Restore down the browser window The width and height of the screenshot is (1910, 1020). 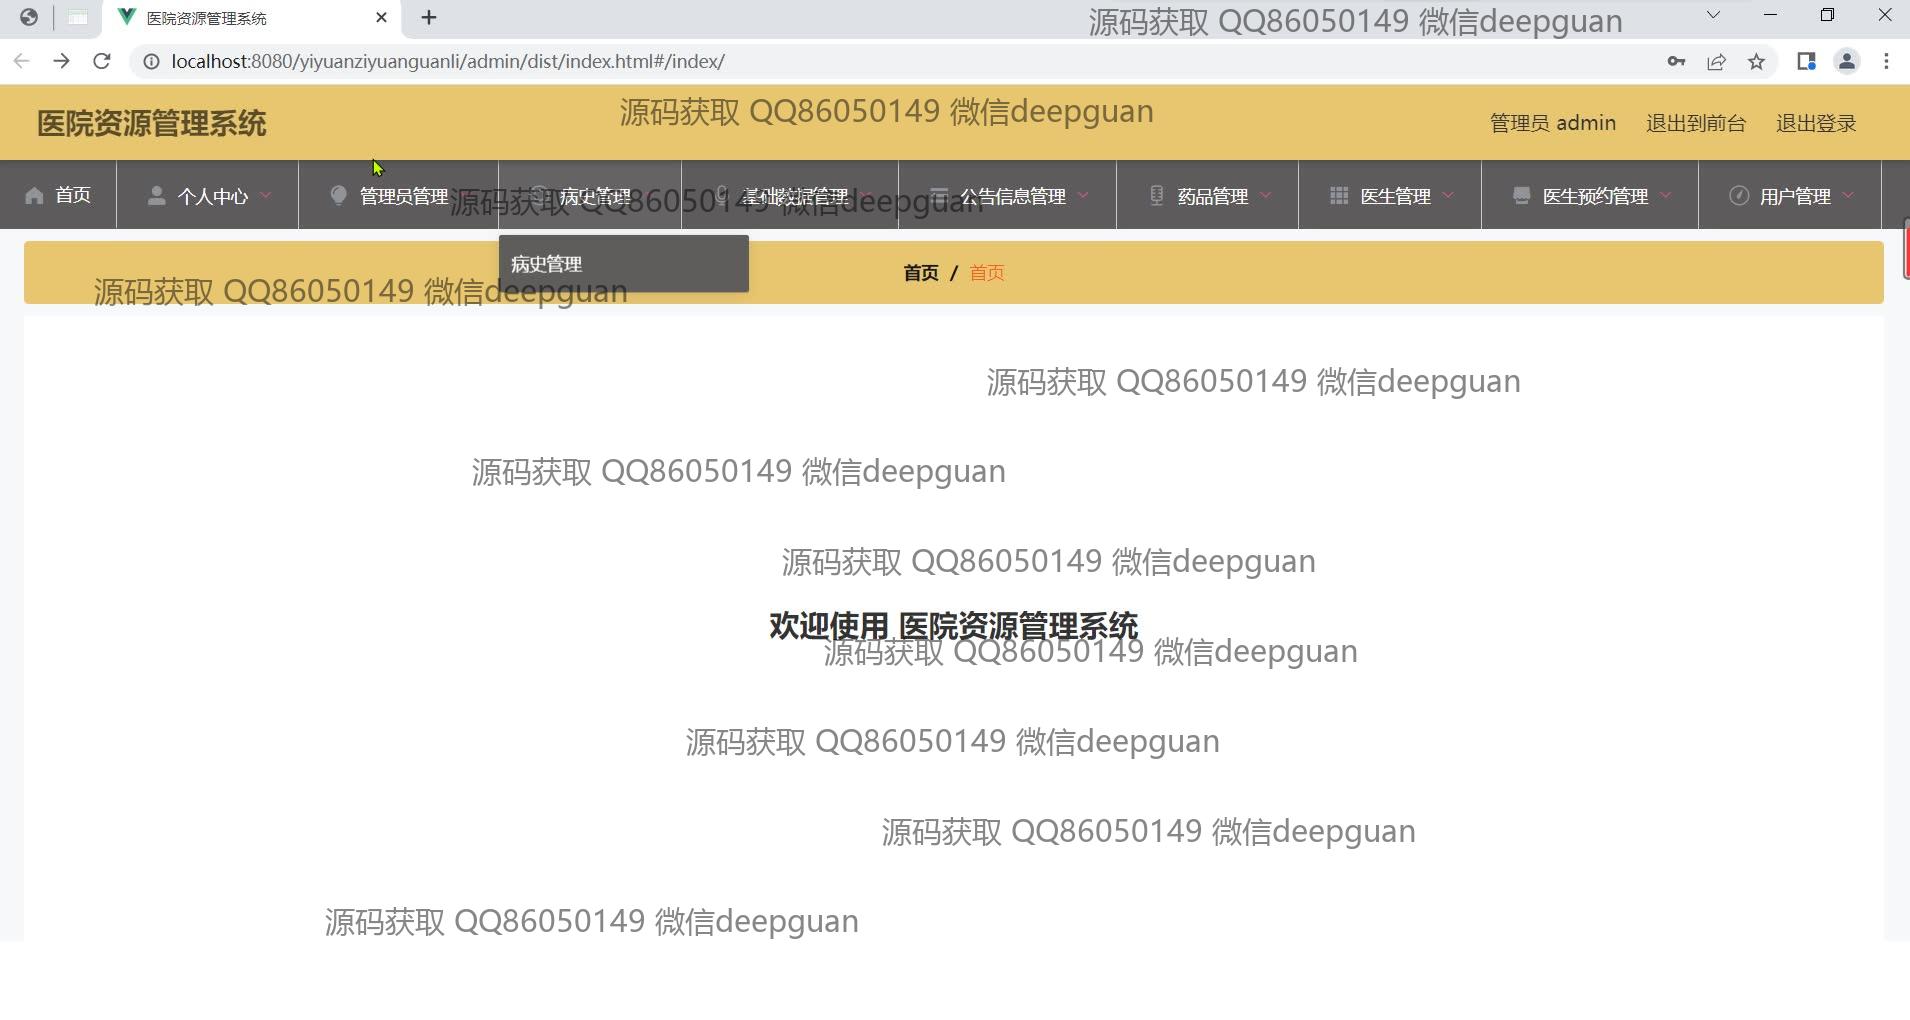pyautogui.click(x=1827, y=15)
